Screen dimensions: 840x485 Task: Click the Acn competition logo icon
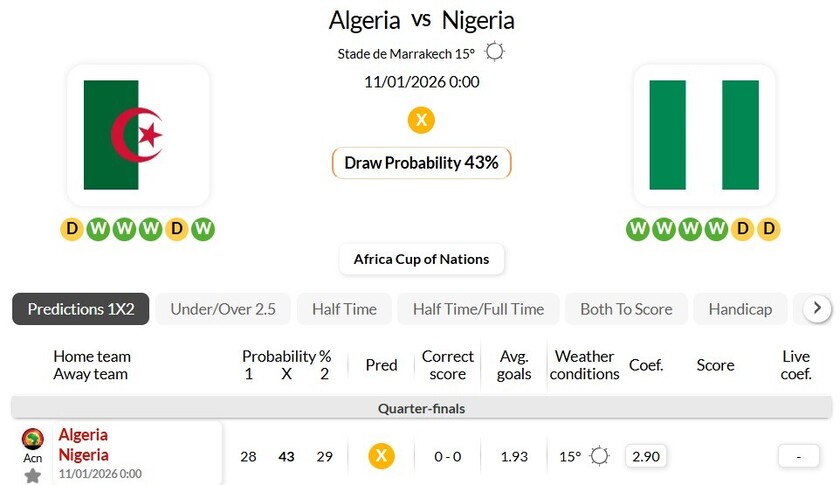[33, 439]
